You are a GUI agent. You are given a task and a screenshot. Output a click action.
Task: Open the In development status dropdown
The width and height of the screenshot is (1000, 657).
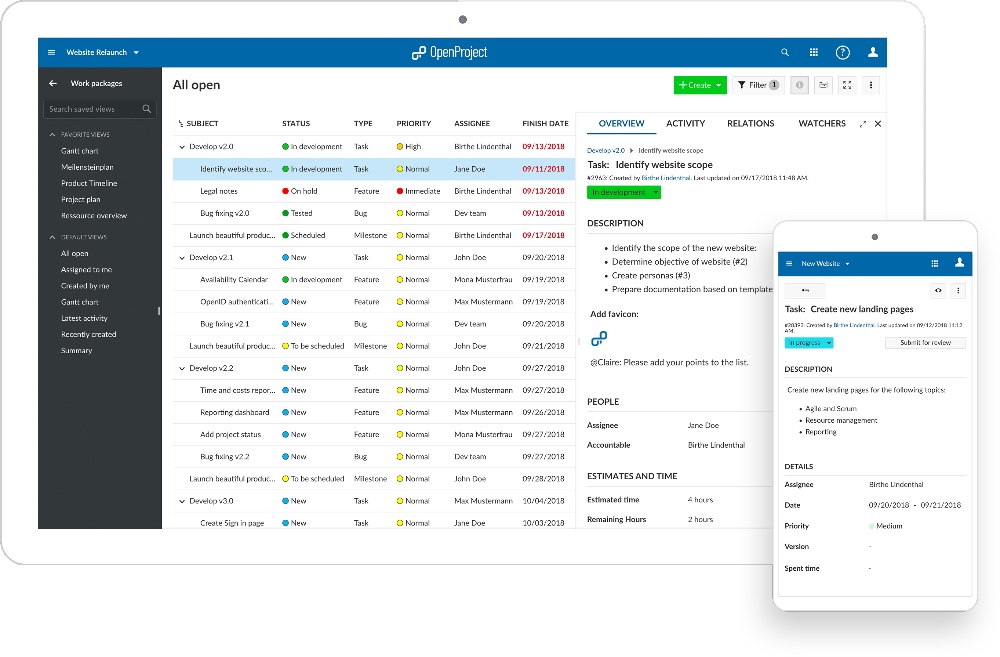pos(623,192)
